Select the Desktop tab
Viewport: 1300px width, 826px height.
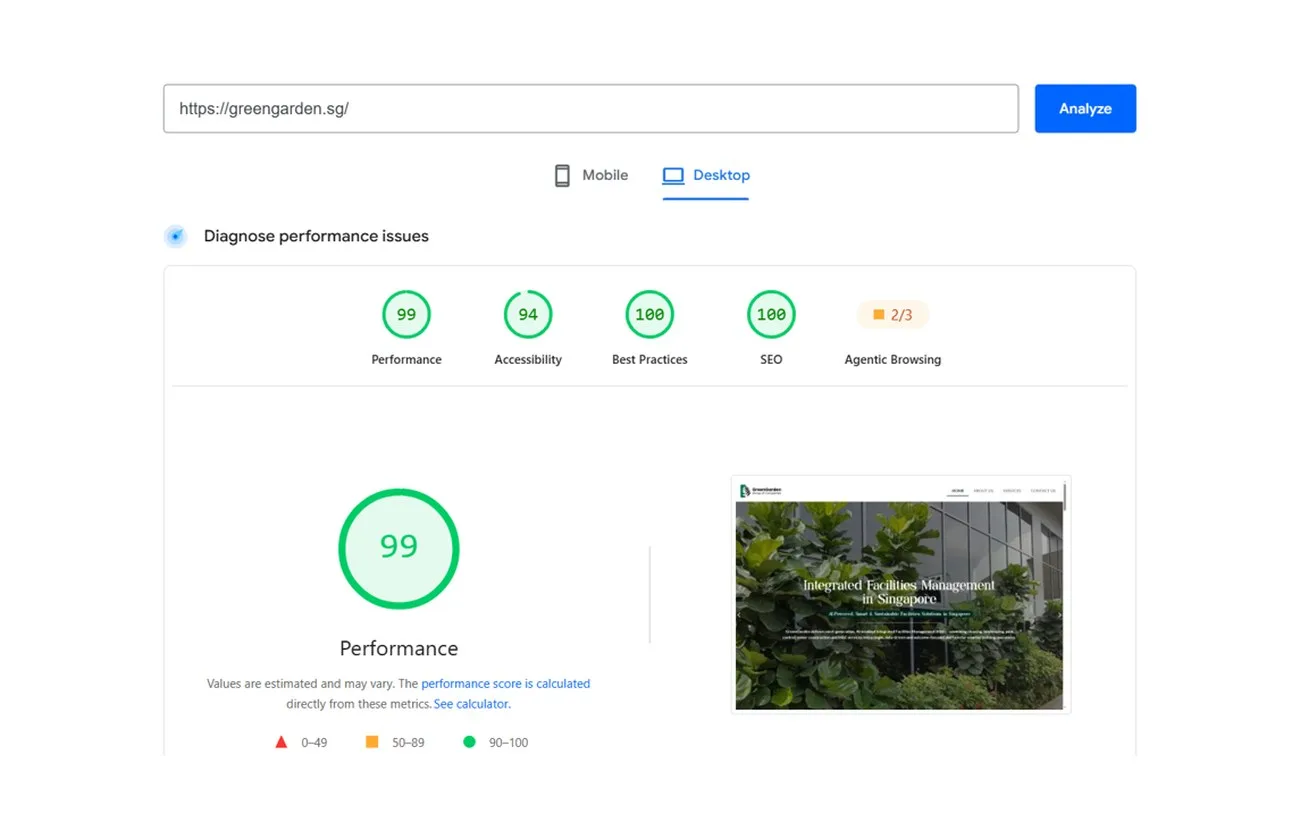coord(705,176)
